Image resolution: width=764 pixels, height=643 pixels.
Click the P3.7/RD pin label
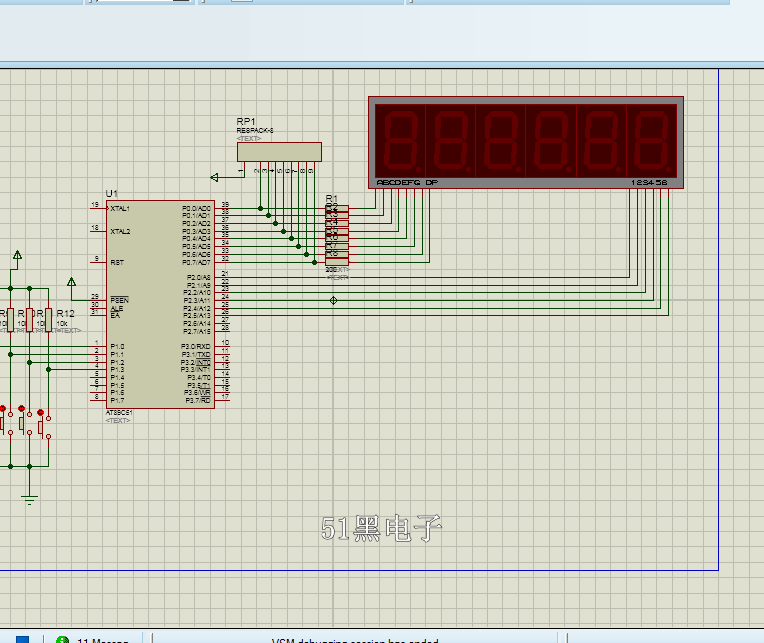(x=198, y=400)
